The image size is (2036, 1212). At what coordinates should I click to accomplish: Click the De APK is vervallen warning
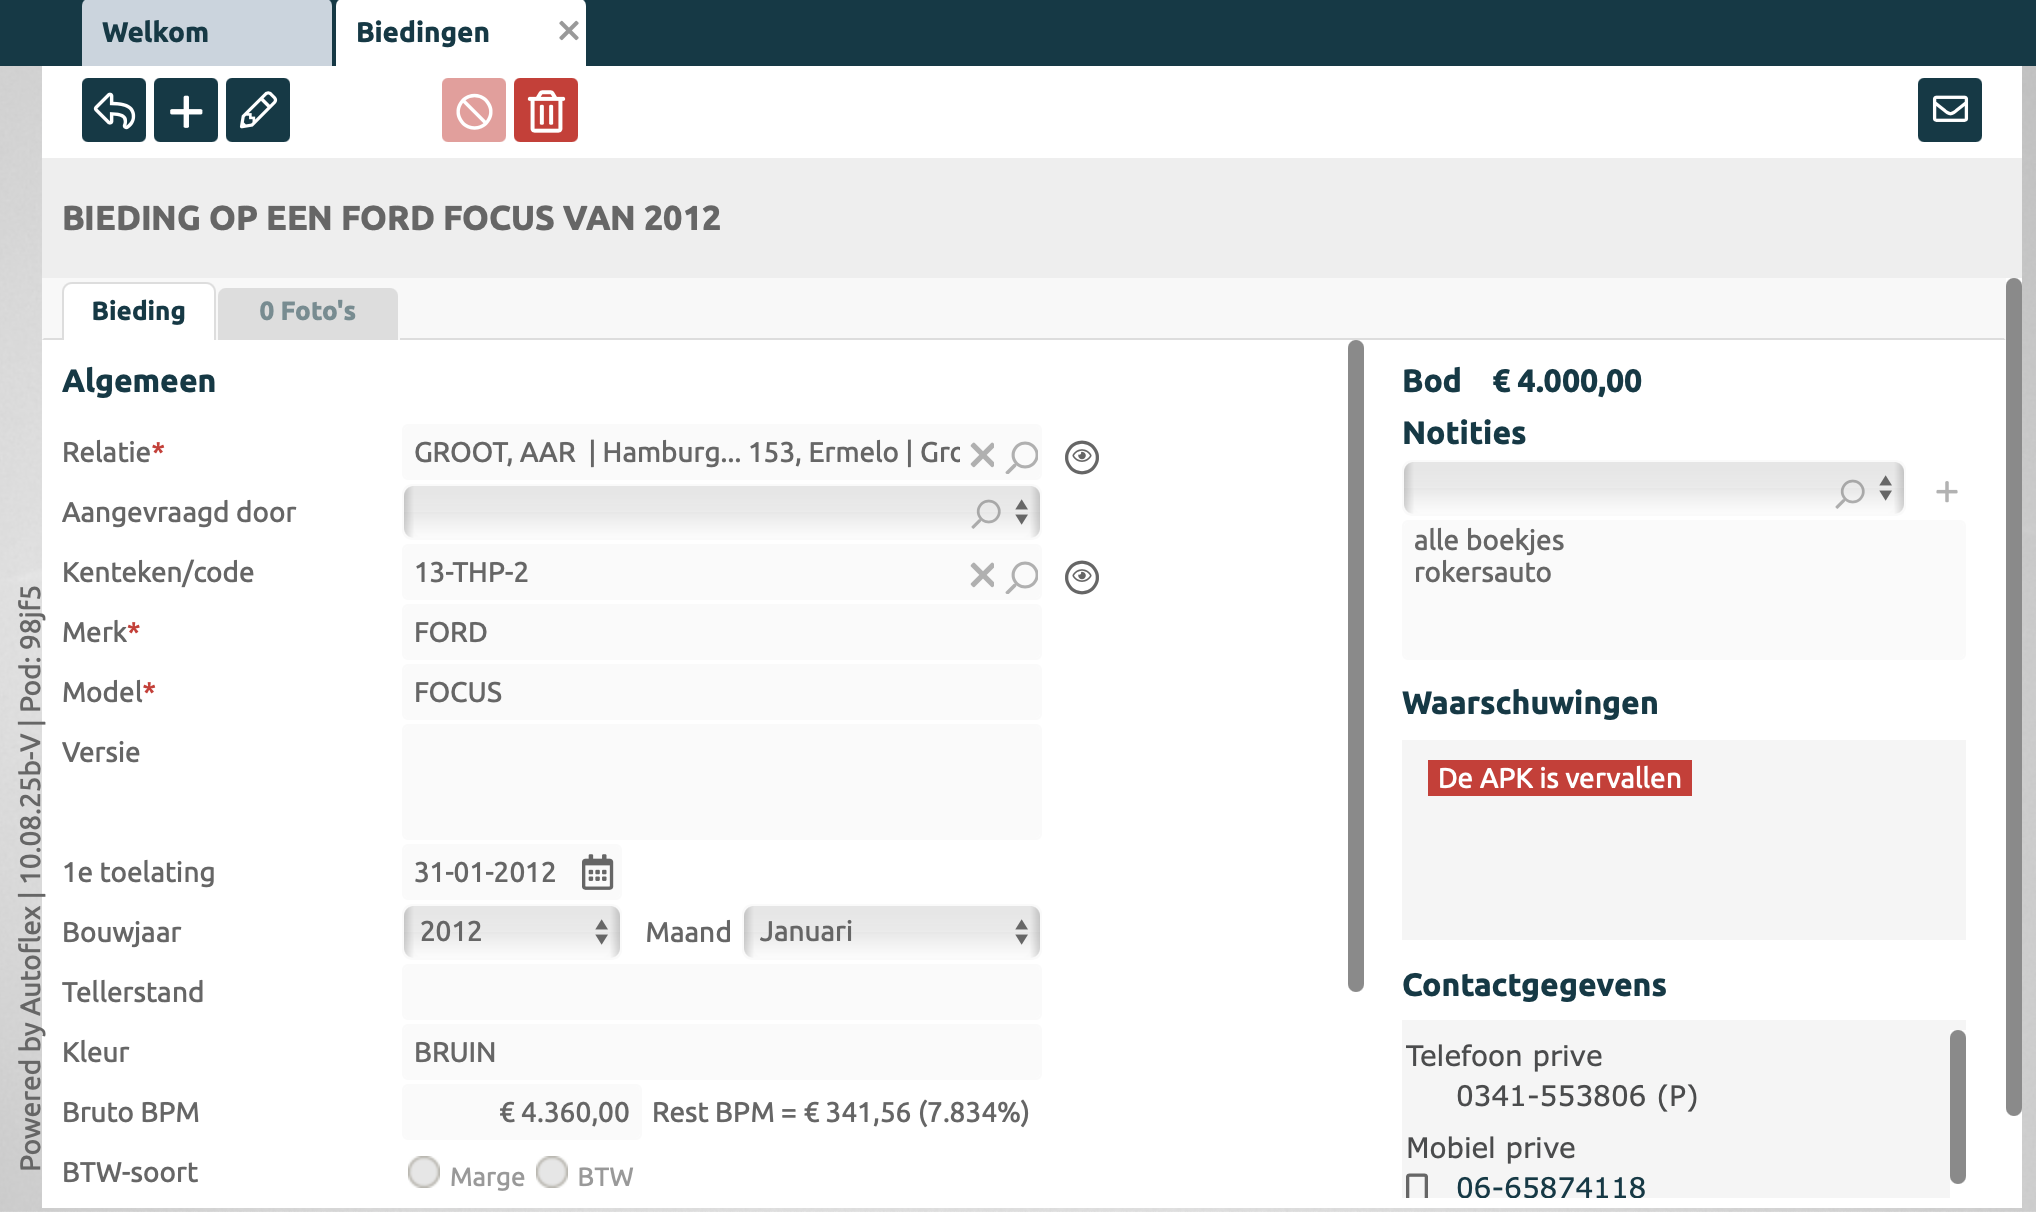(x=1559, y=778)
